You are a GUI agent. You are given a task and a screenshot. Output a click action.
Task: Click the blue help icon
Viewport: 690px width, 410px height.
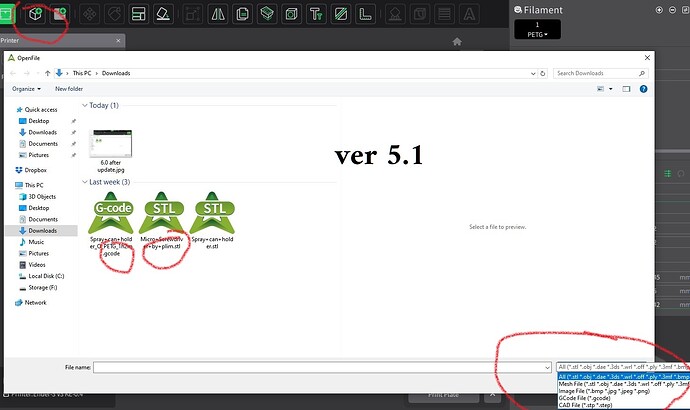click(x=643, y=89)
